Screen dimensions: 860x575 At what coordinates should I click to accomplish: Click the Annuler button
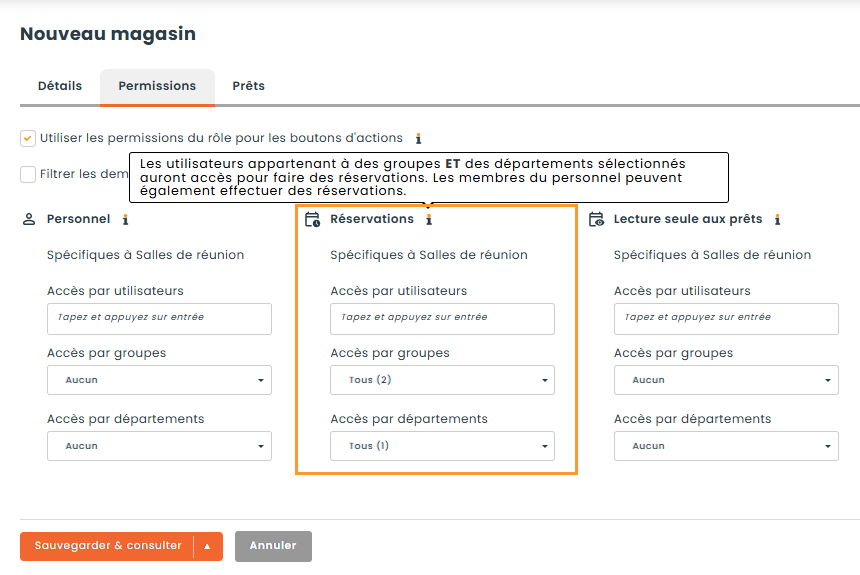coord(273,546)
